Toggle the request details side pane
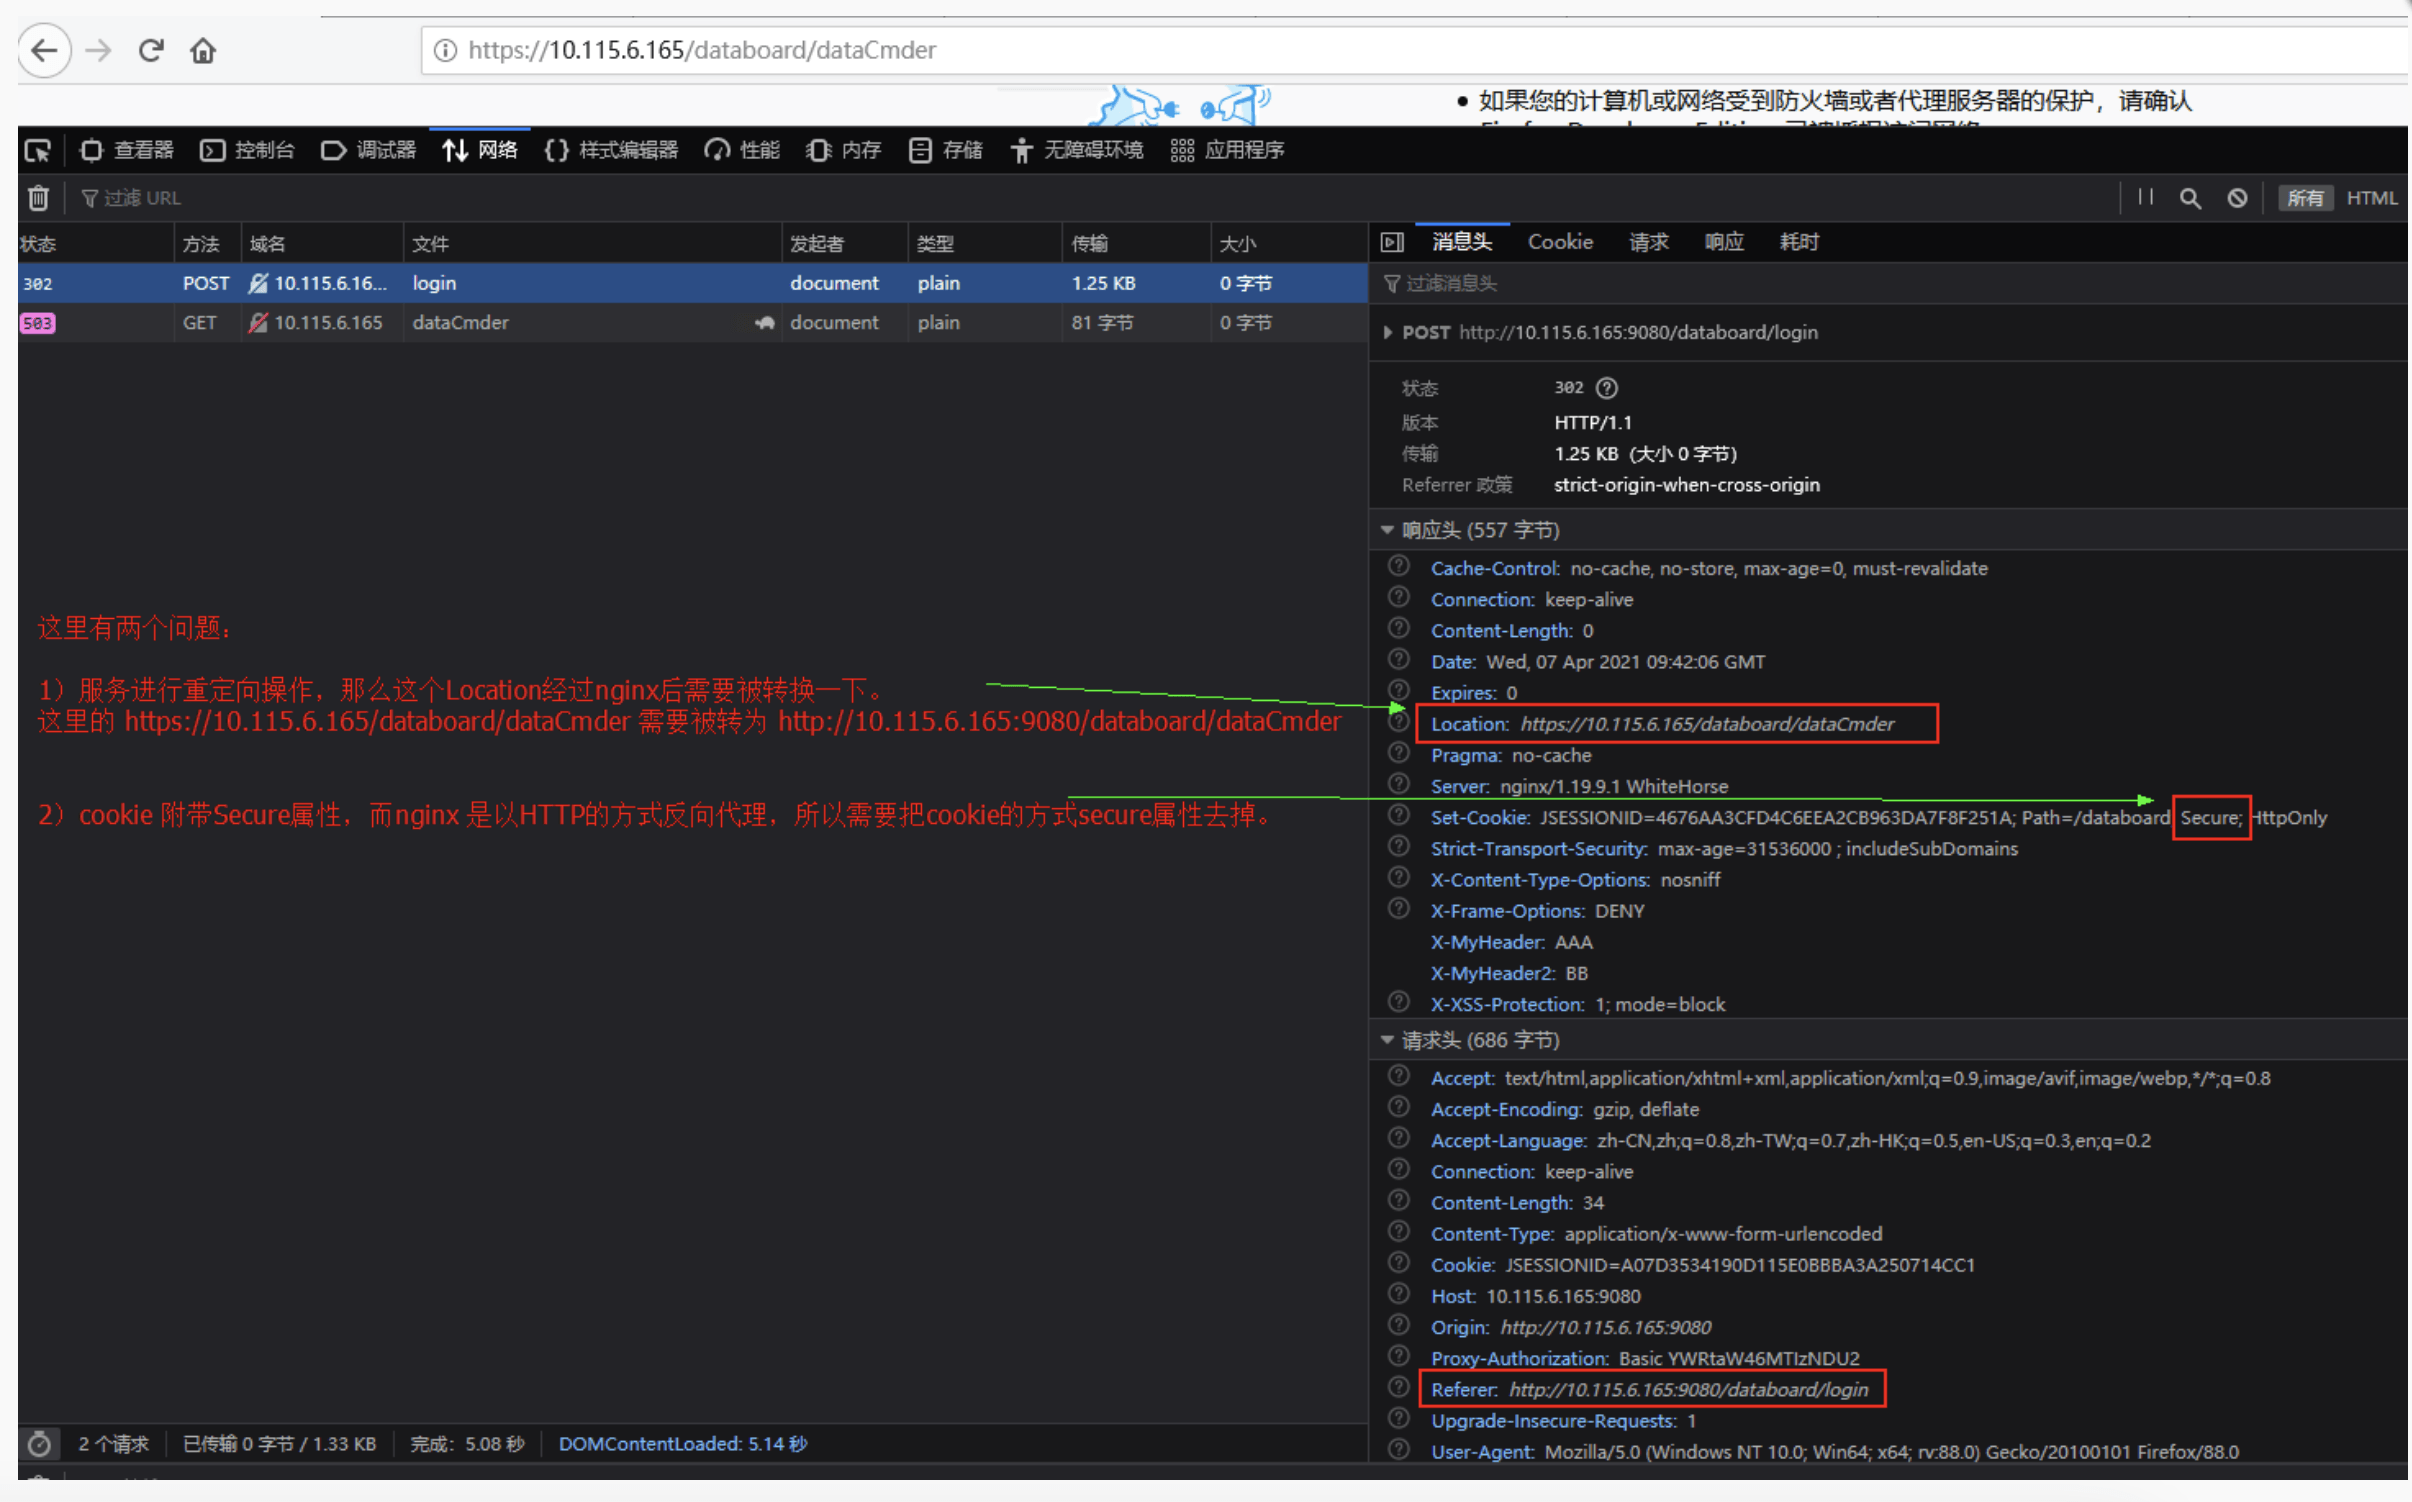This screenshot has width=2412, height=1502. tap(1392, 242)
